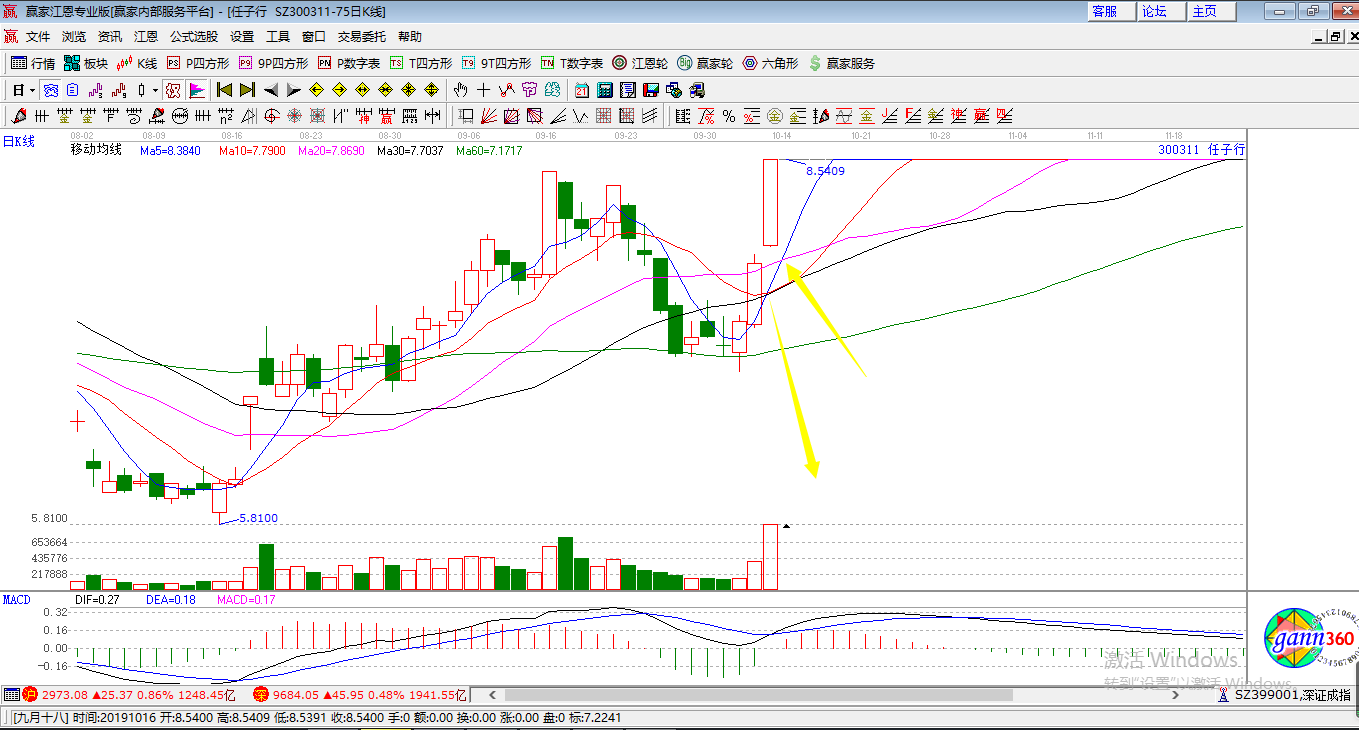Click Shenzhen index 9684.05 in status bar
1359x730 pixels.
[295, 694]
